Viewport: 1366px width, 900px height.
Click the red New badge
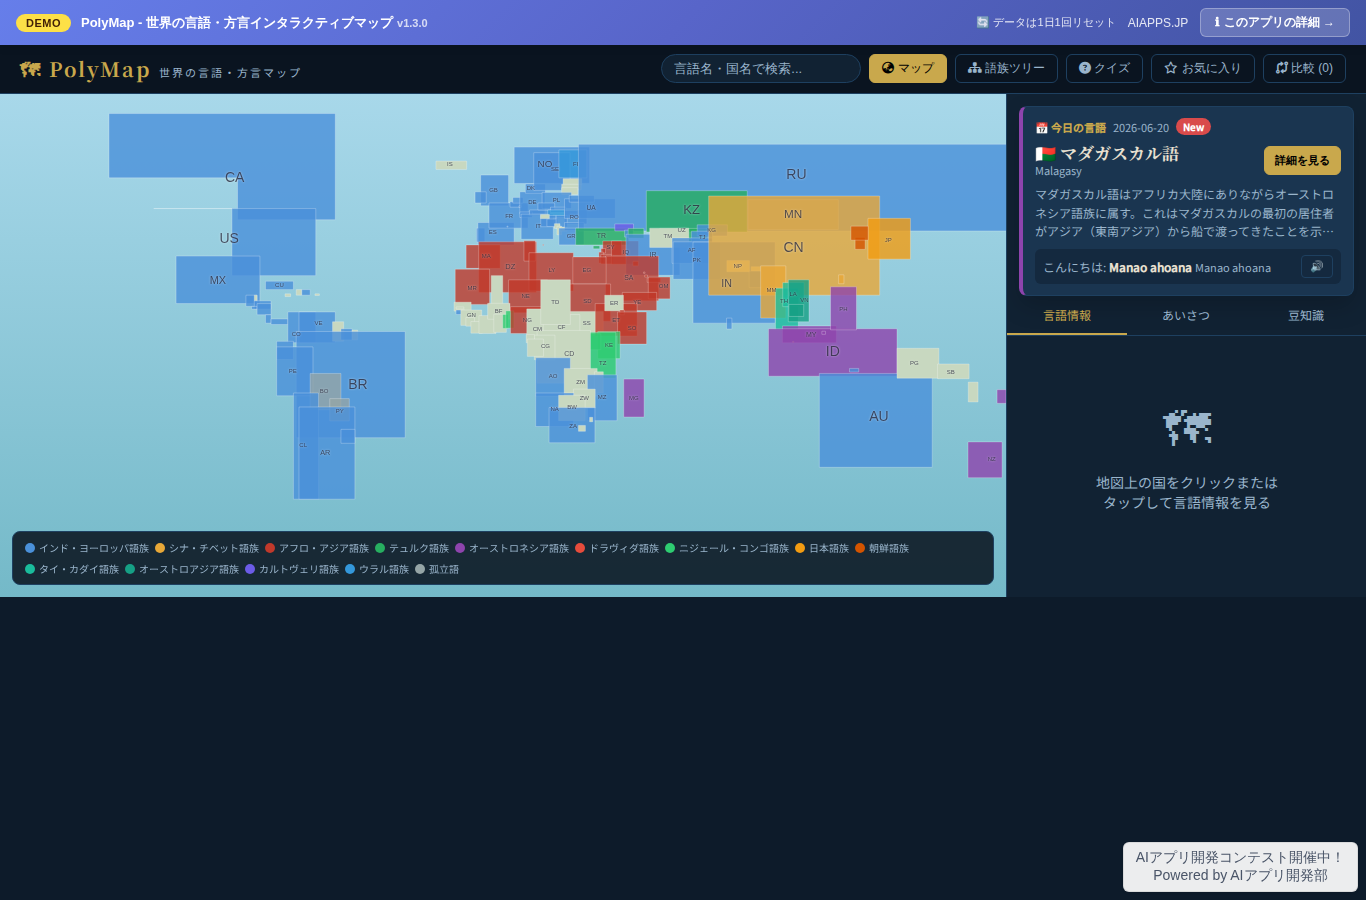1193,127
